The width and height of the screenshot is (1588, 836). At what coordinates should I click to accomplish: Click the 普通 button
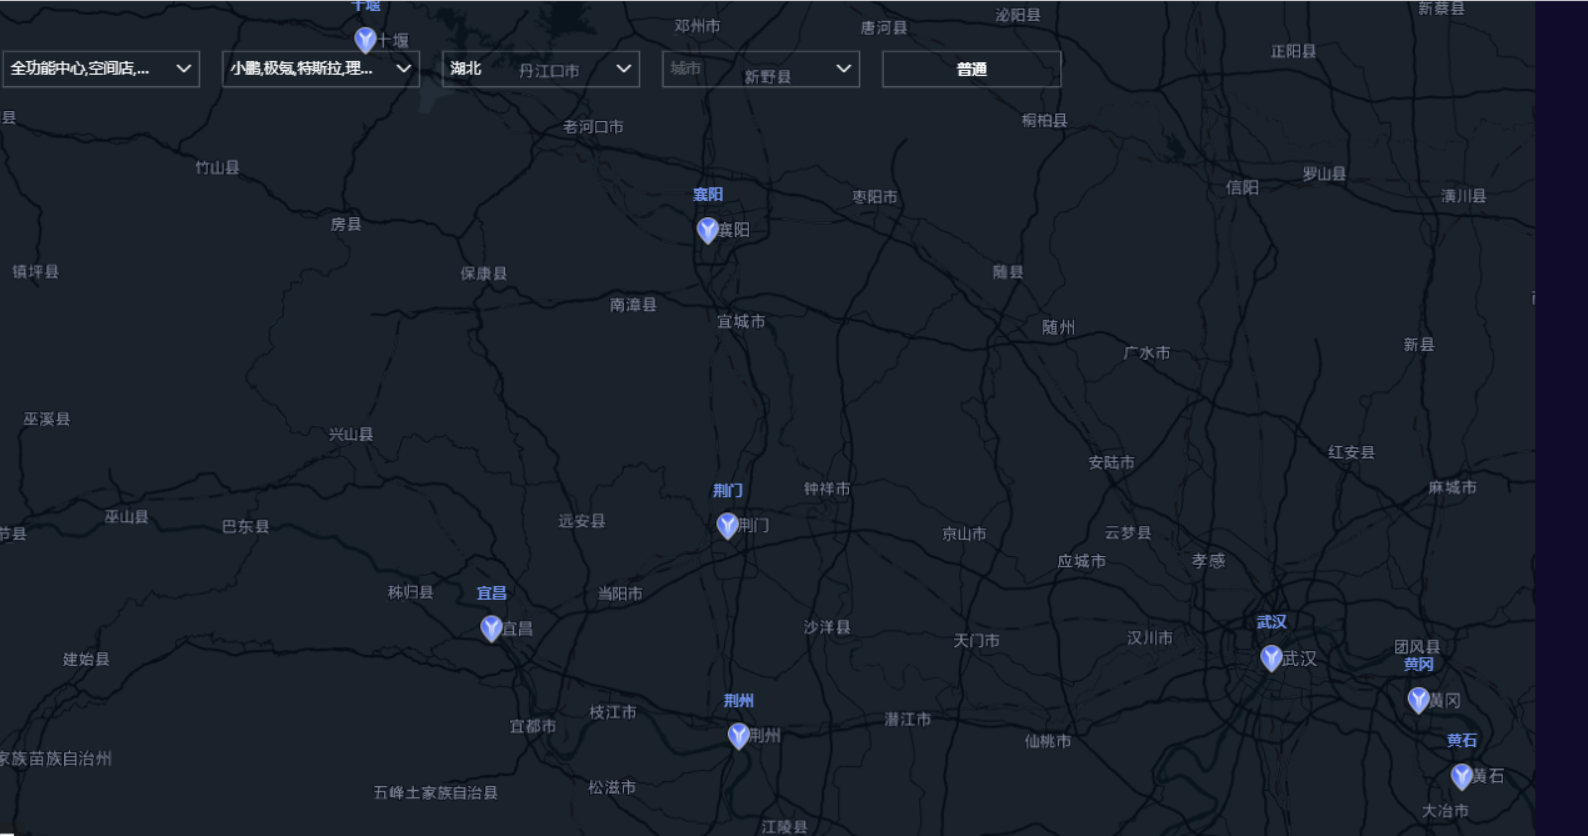coord(971,69)
